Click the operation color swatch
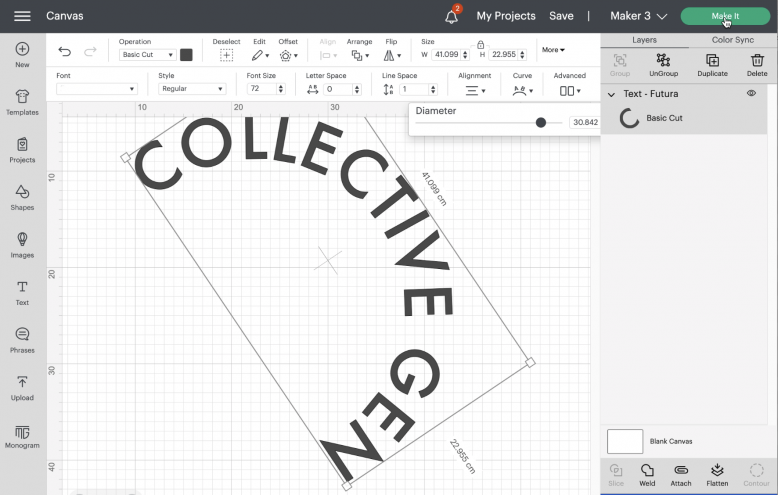This screenshot has width=778, height=495. 186,55
